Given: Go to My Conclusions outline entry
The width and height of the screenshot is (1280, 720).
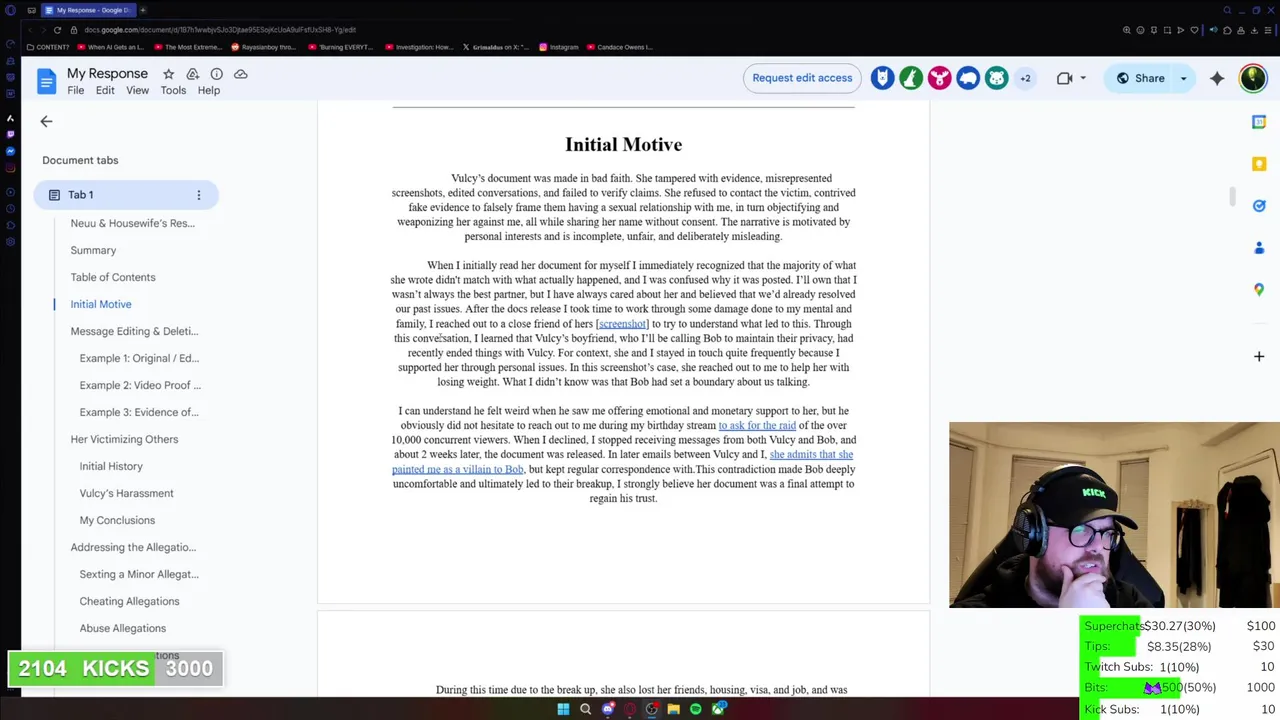Looking at the screenshot, I should click(x=117, y=520).
